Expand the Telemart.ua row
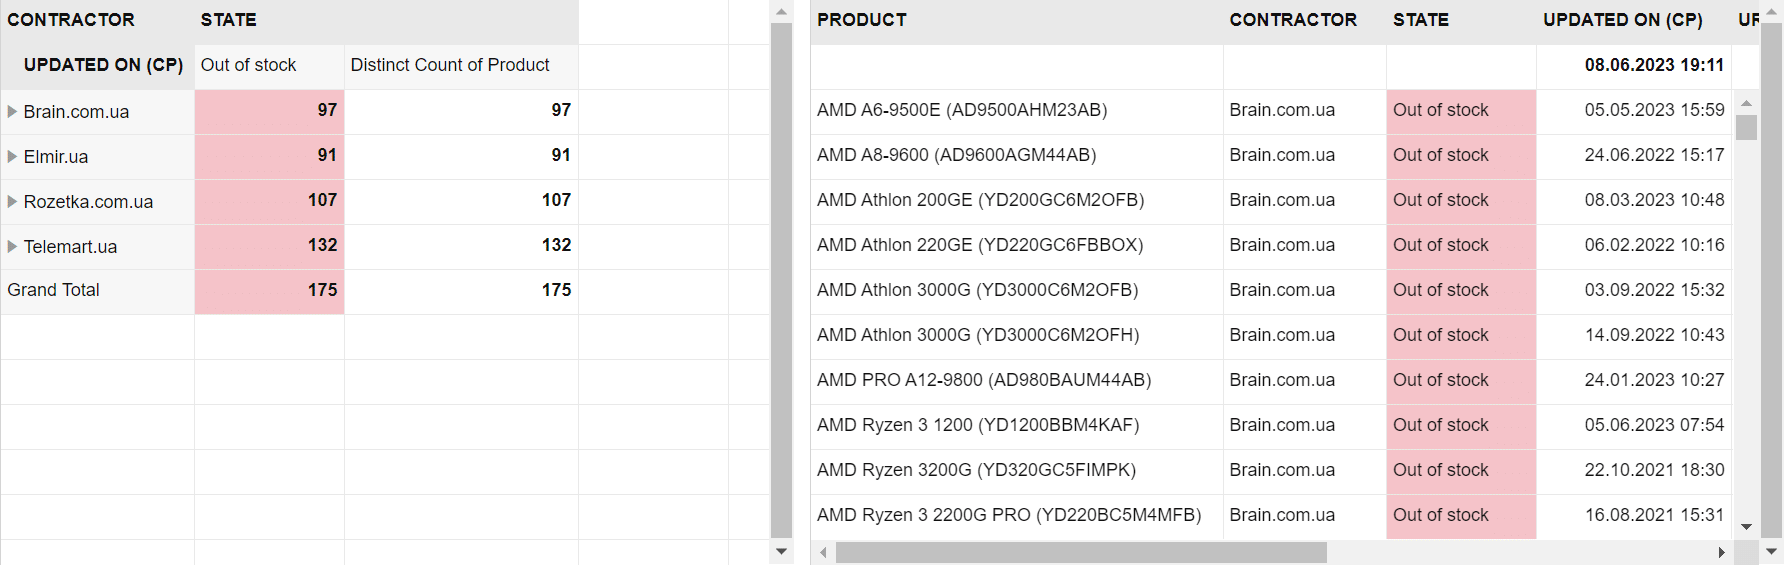1784x569 pixels. [x=12, y=247]
